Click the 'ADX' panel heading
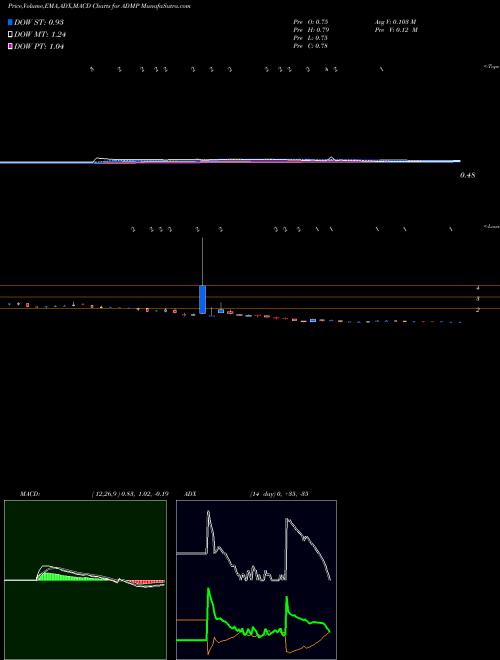This screenshot has width=500, height=660. tap(191, 494)
